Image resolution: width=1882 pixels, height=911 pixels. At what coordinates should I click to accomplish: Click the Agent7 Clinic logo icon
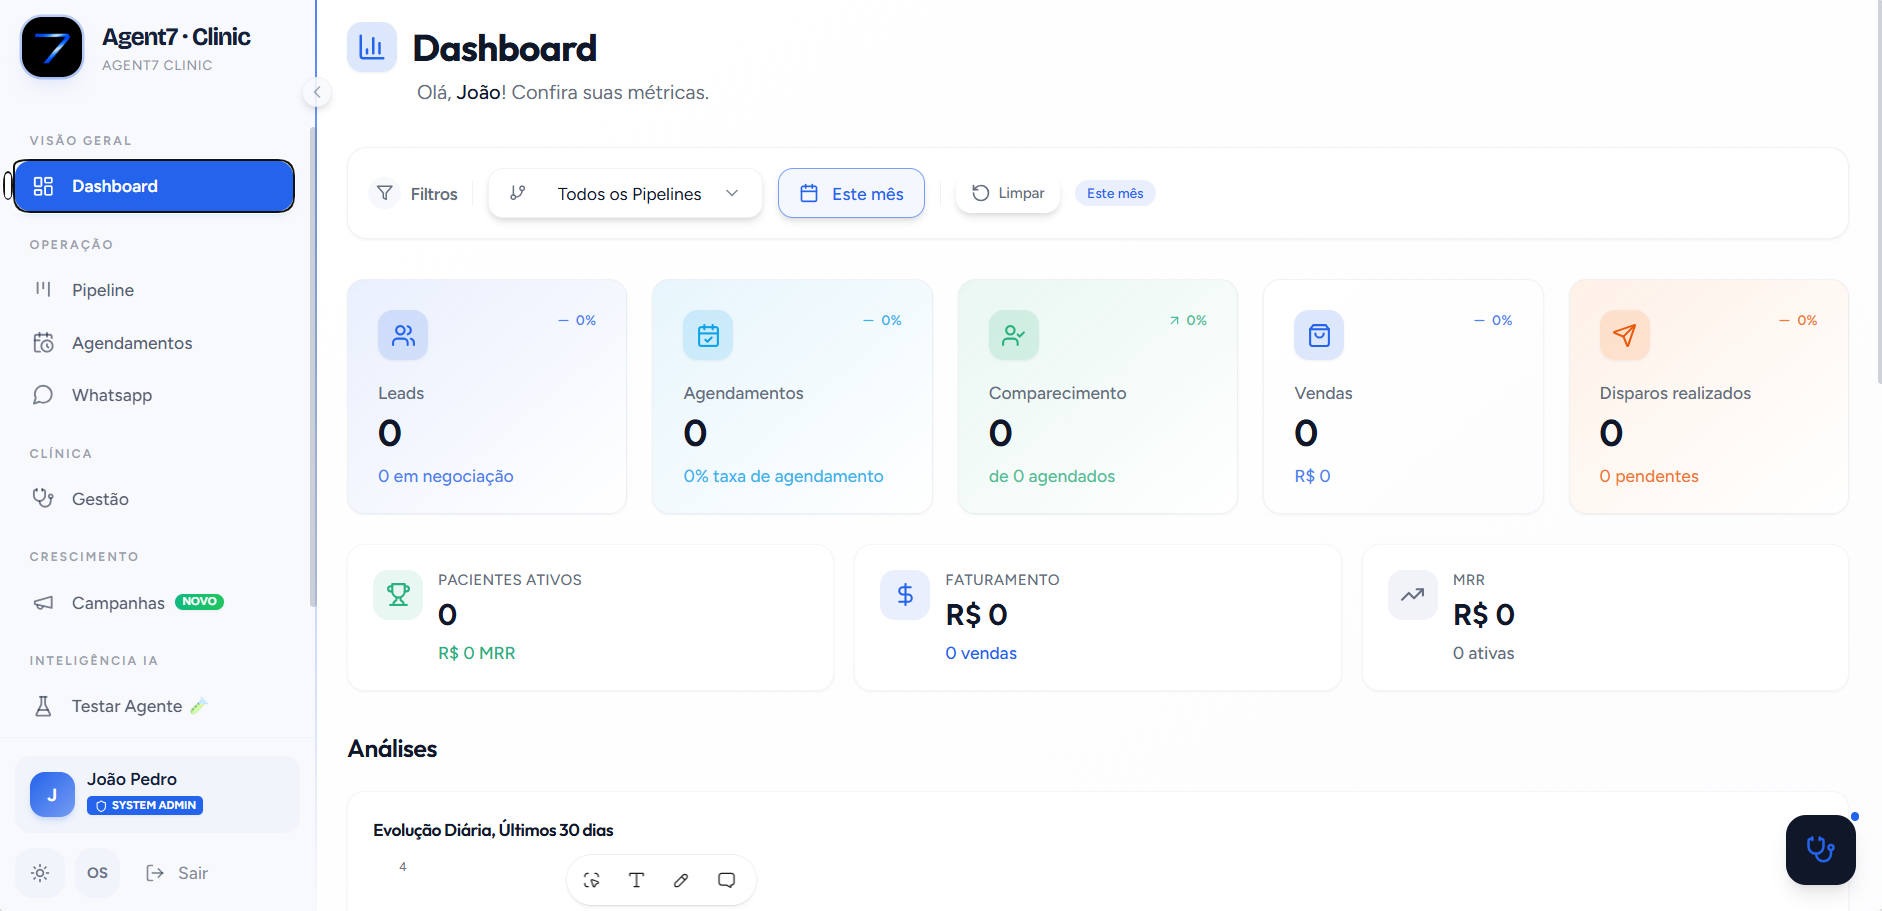(52, 47)
